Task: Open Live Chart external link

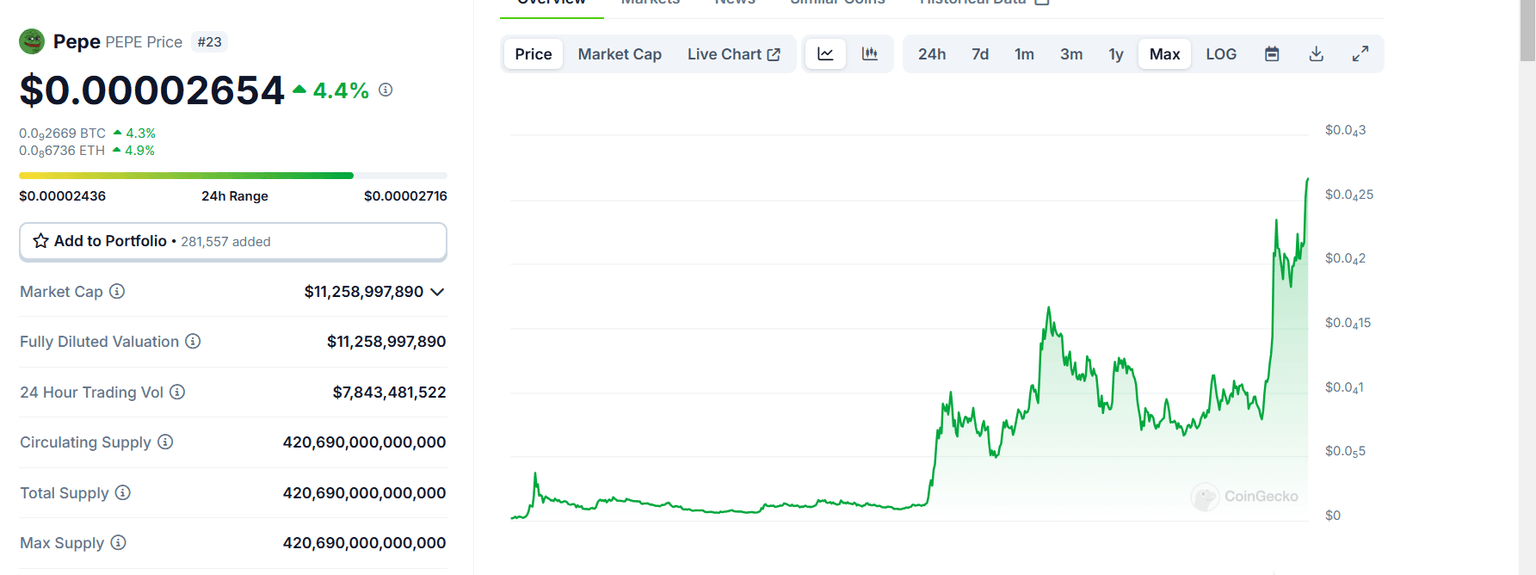Action: [x=734, y=54]
